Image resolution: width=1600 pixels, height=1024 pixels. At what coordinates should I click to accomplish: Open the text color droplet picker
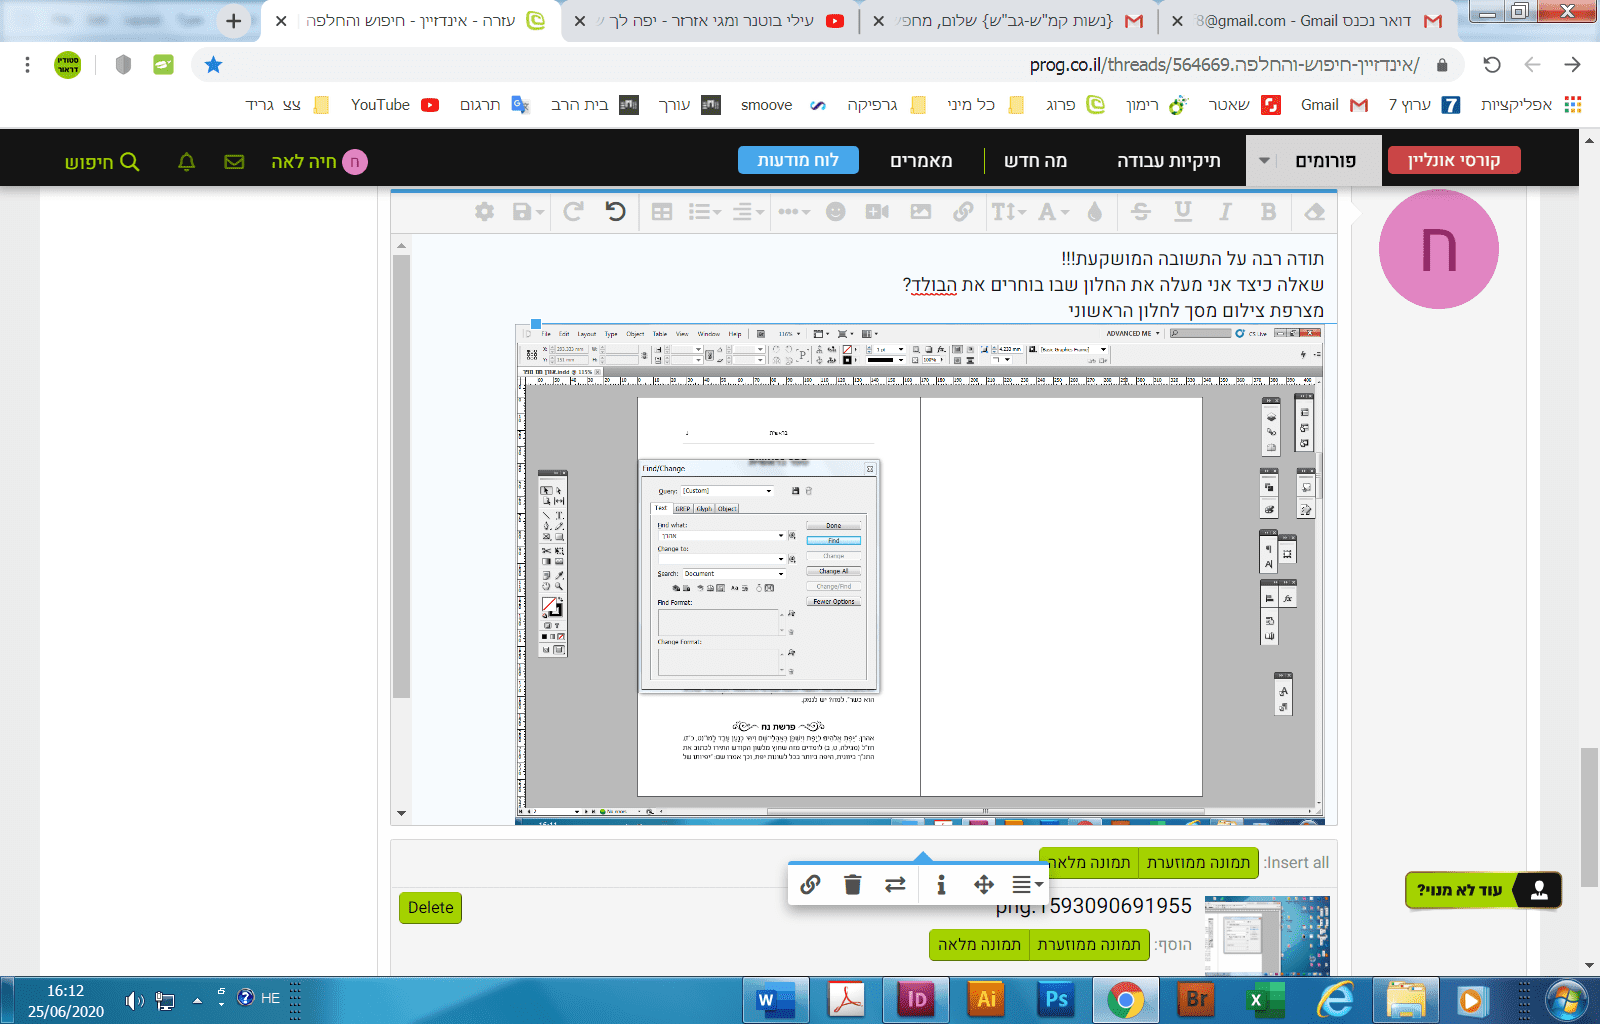[x=1095, y=211]
